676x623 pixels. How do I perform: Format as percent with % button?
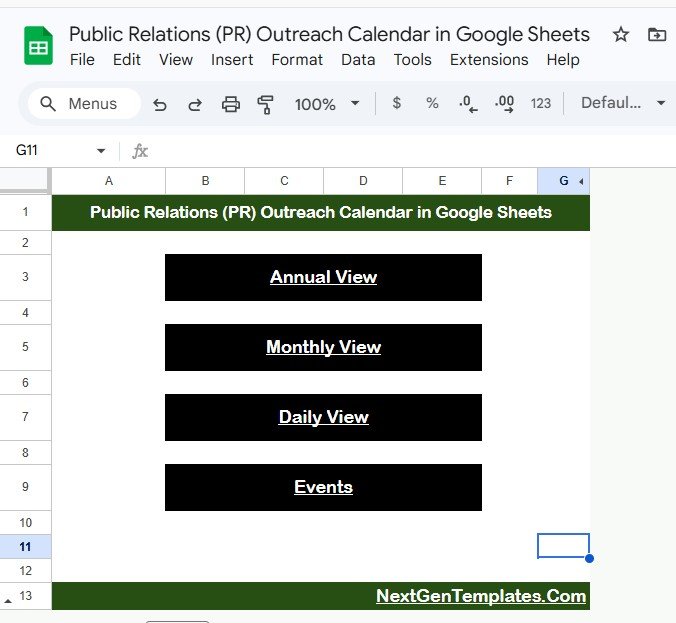[x=432, y=103]
